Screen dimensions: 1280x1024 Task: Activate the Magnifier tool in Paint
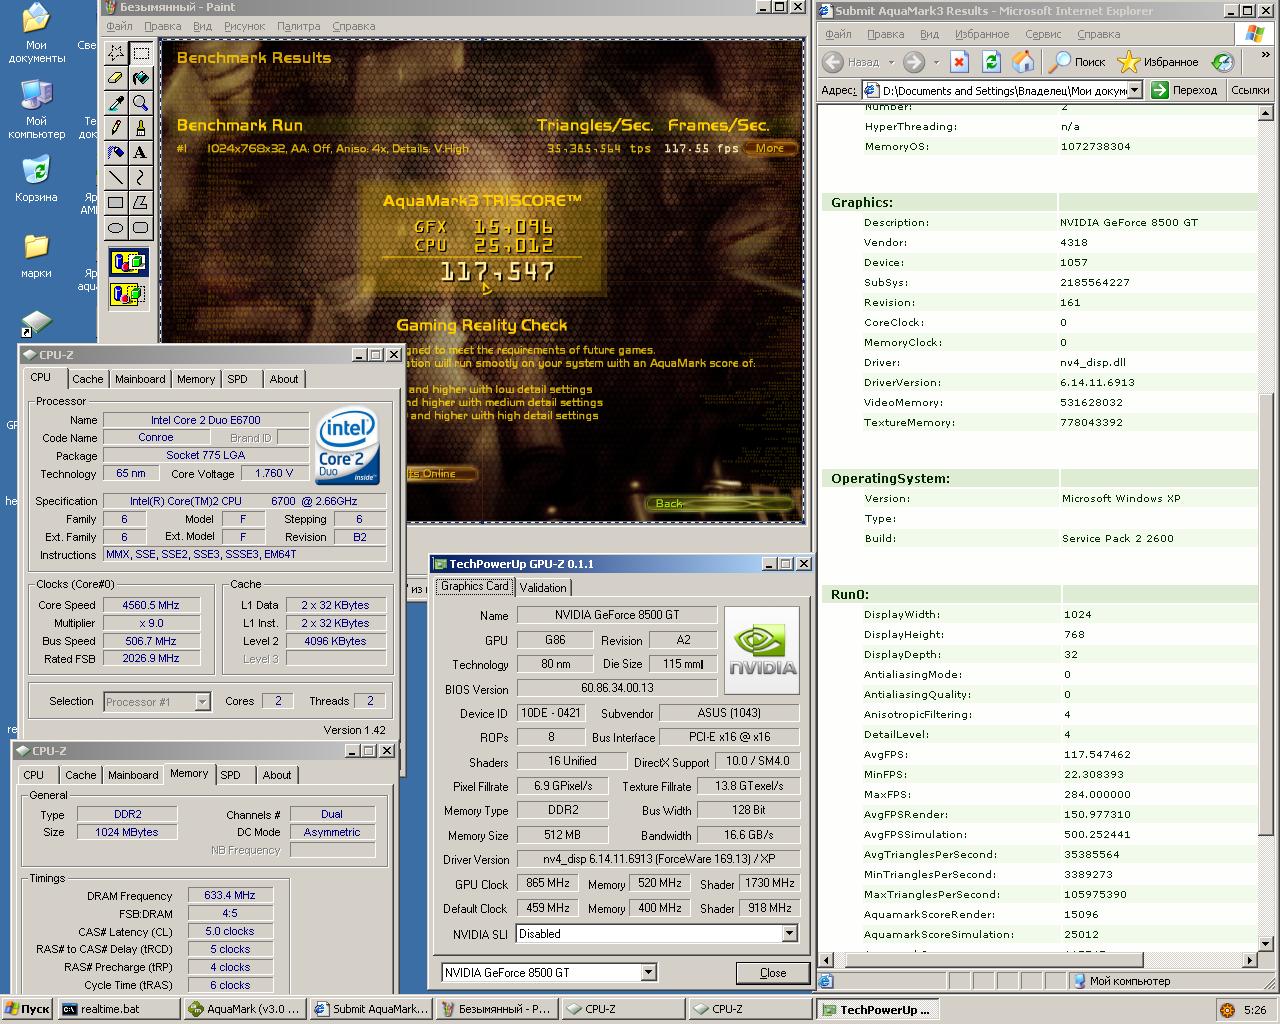click(141, 103)
